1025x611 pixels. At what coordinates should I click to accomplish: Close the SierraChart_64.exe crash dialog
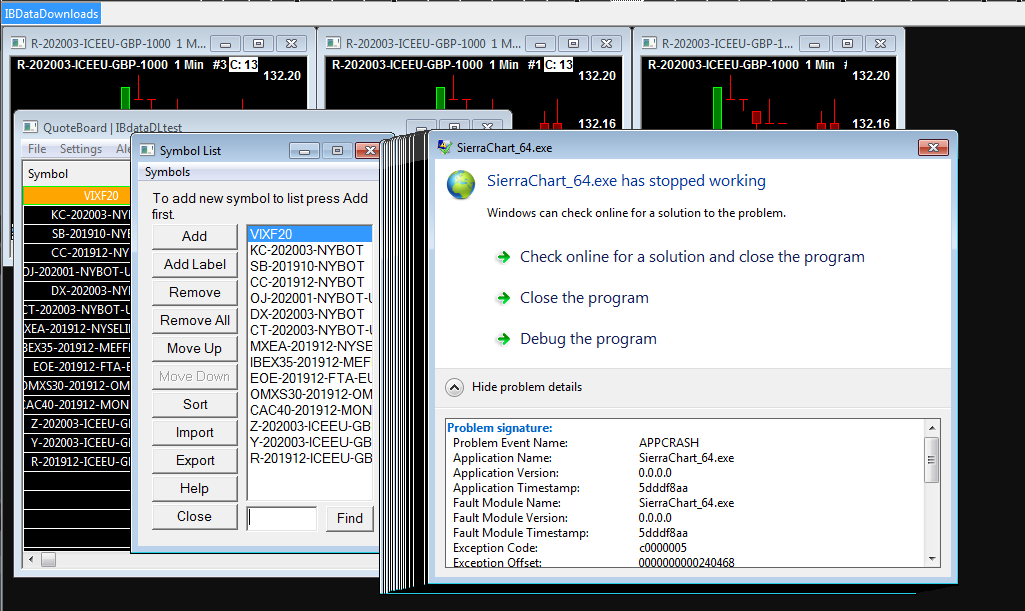pos(933,148)
